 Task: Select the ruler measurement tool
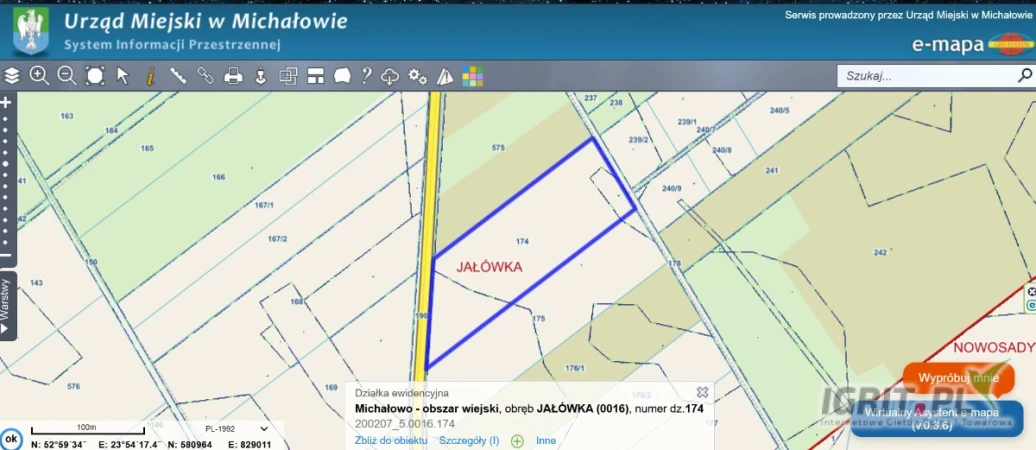pos(178,76)
